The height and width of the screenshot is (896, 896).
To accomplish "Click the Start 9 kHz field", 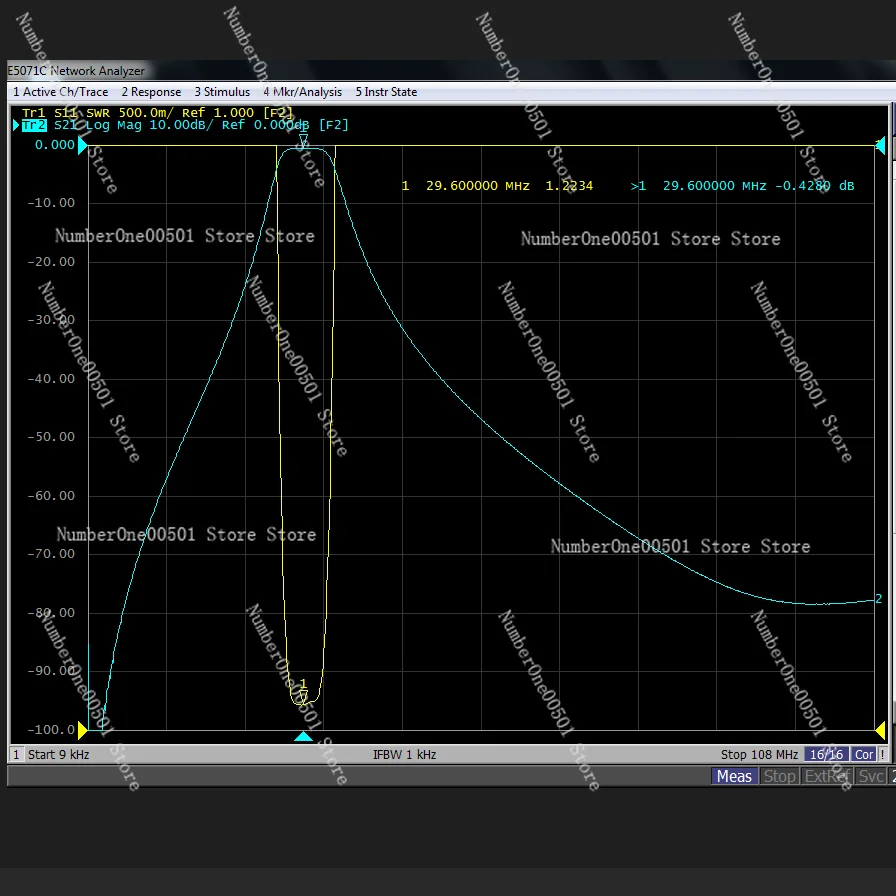I will 58,755.
